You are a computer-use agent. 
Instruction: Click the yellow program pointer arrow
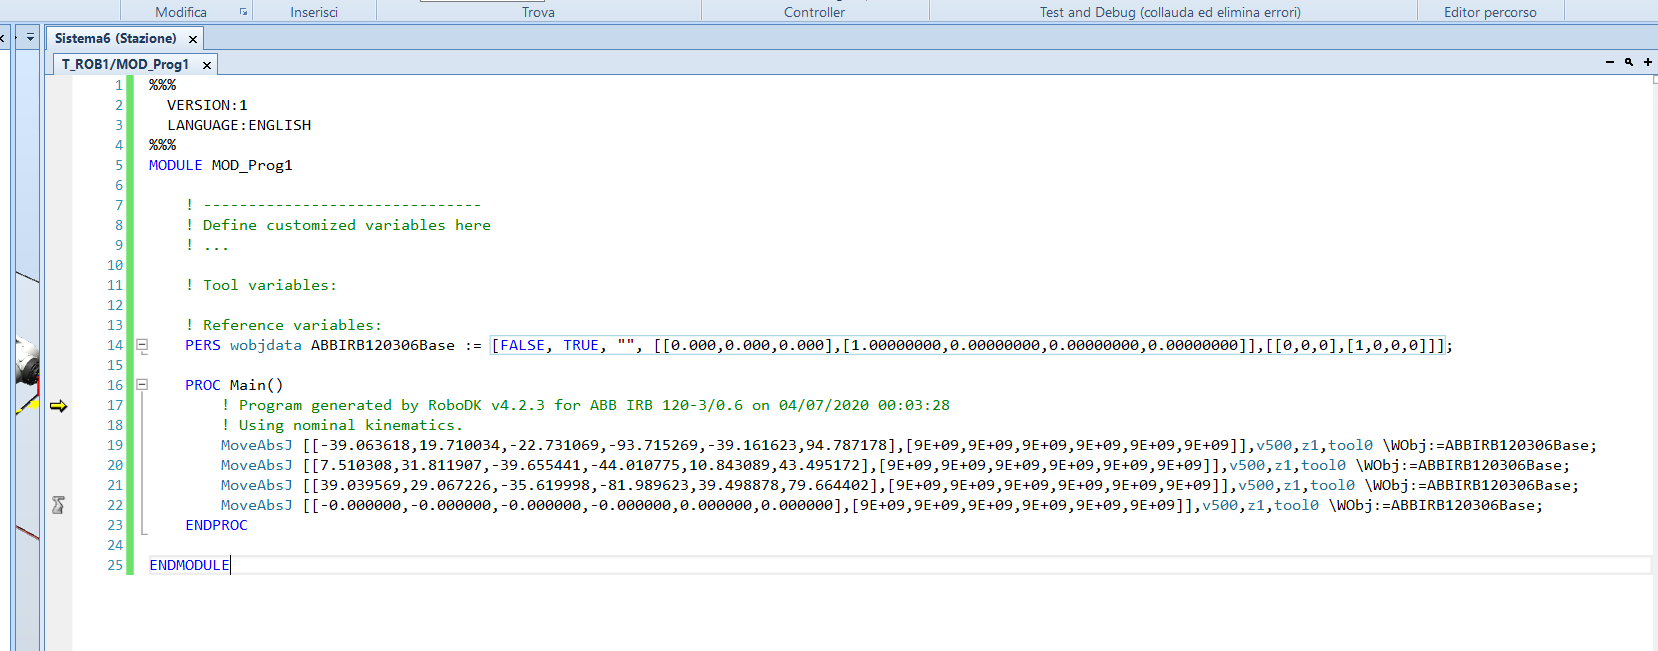(x=58, y=405)
